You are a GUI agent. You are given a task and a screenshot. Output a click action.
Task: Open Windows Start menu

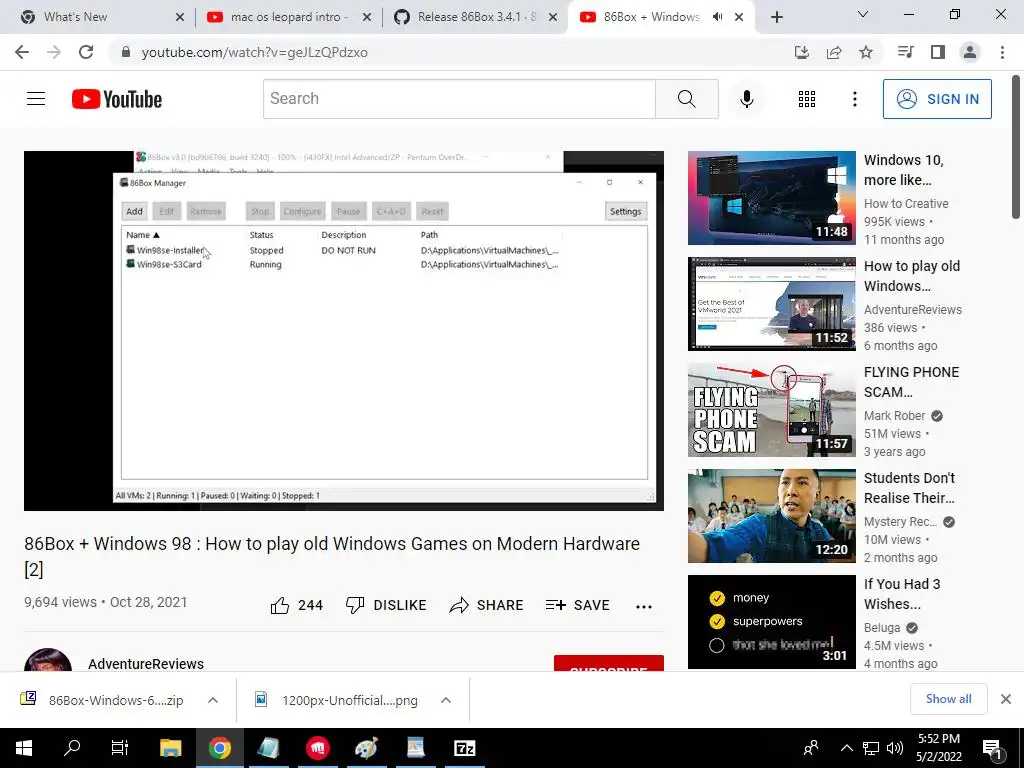tap(24, 748)
